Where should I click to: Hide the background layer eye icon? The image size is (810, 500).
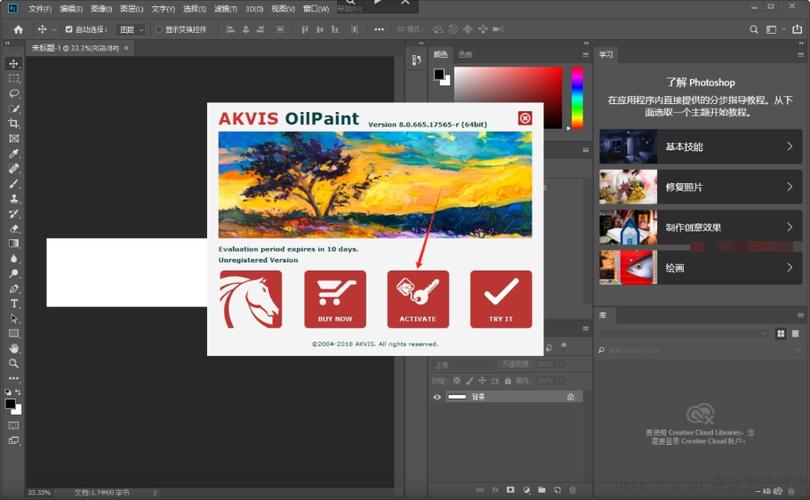(x=437, y=397)
